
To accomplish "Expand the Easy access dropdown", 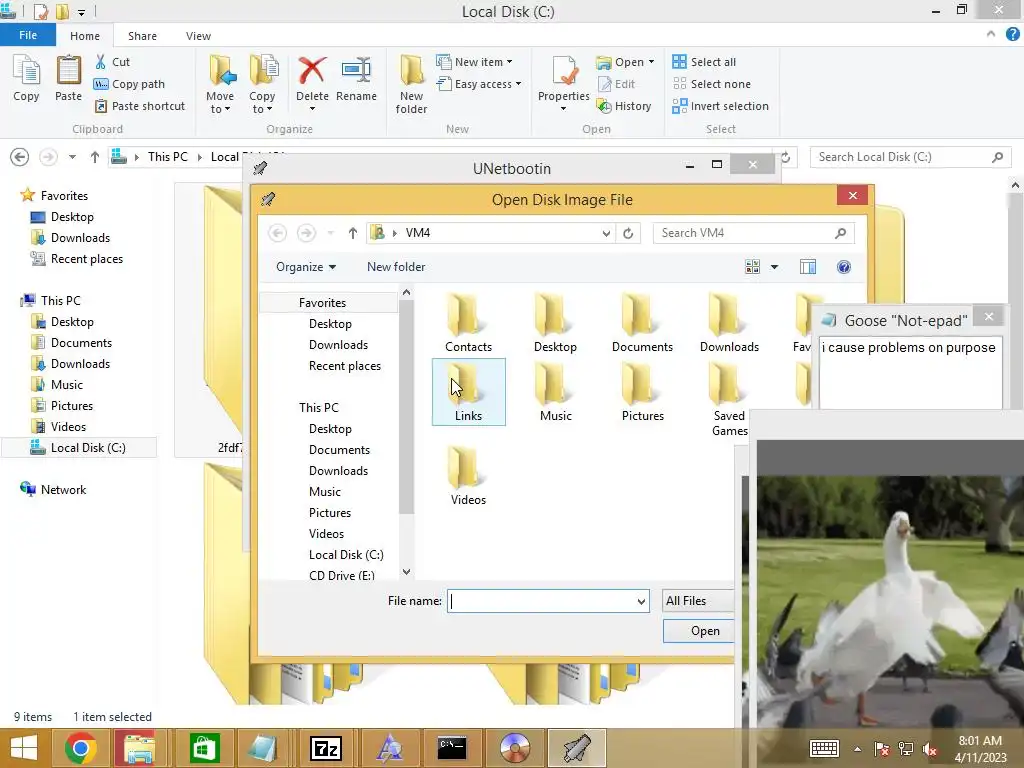I will [x=479, y=84].
